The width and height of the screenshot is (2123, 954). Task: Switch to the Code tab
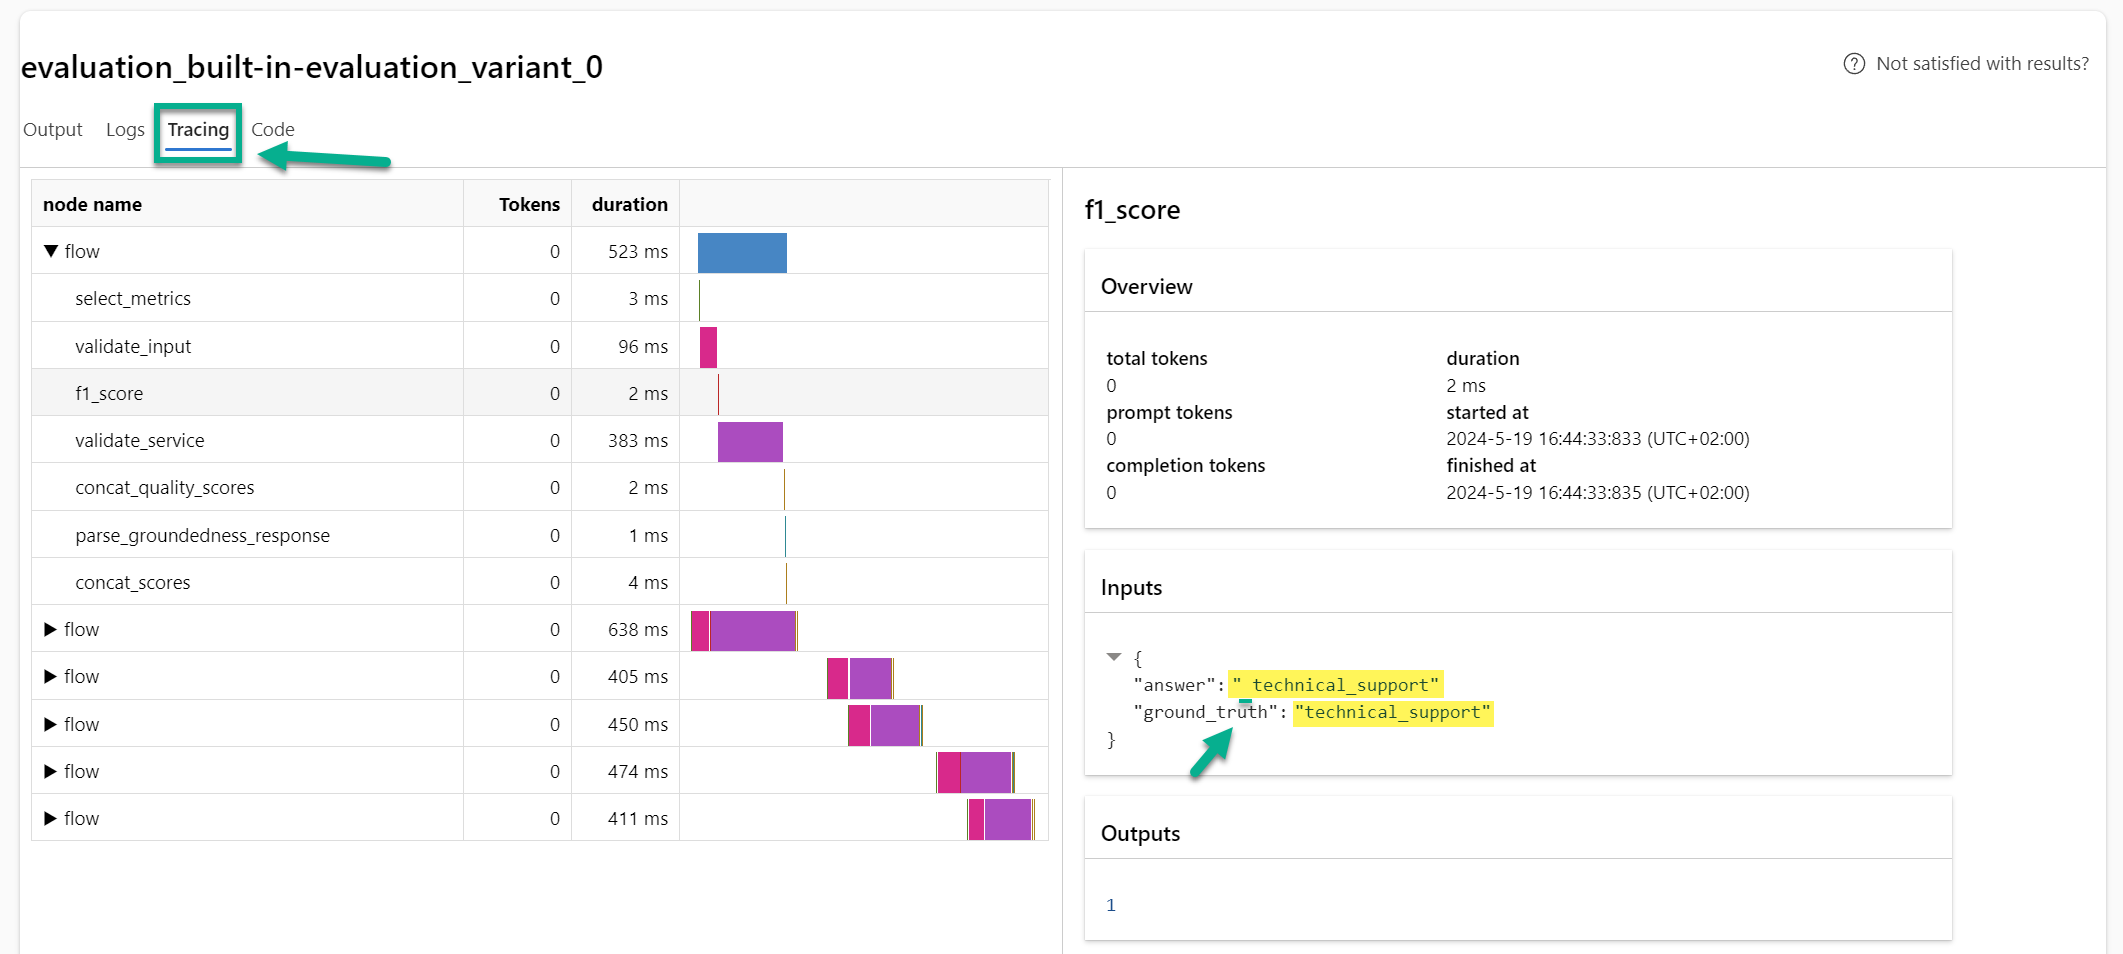click(272, 130)
